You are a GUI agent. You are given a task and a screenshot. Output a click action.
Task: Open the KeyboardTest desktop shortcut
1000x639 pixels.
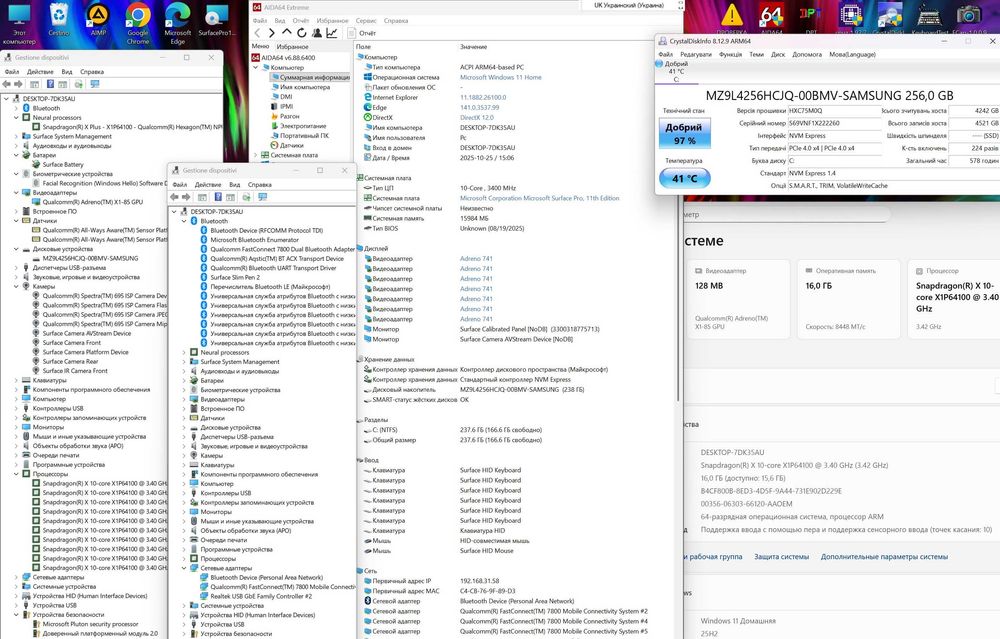929,19
